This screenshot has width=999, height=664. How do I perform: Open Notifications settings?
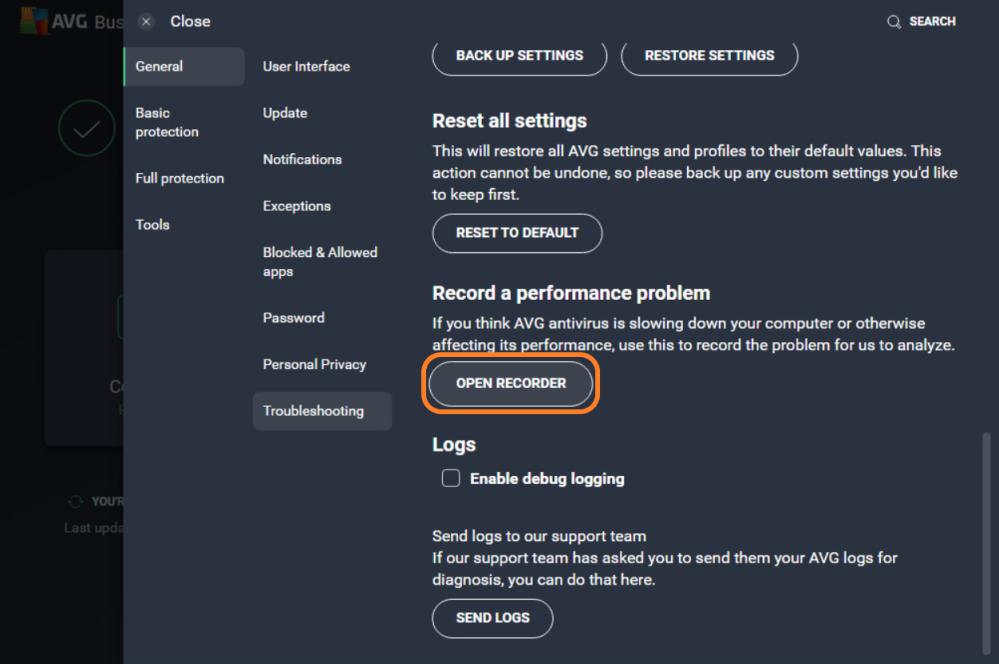[x=302, y=159]
